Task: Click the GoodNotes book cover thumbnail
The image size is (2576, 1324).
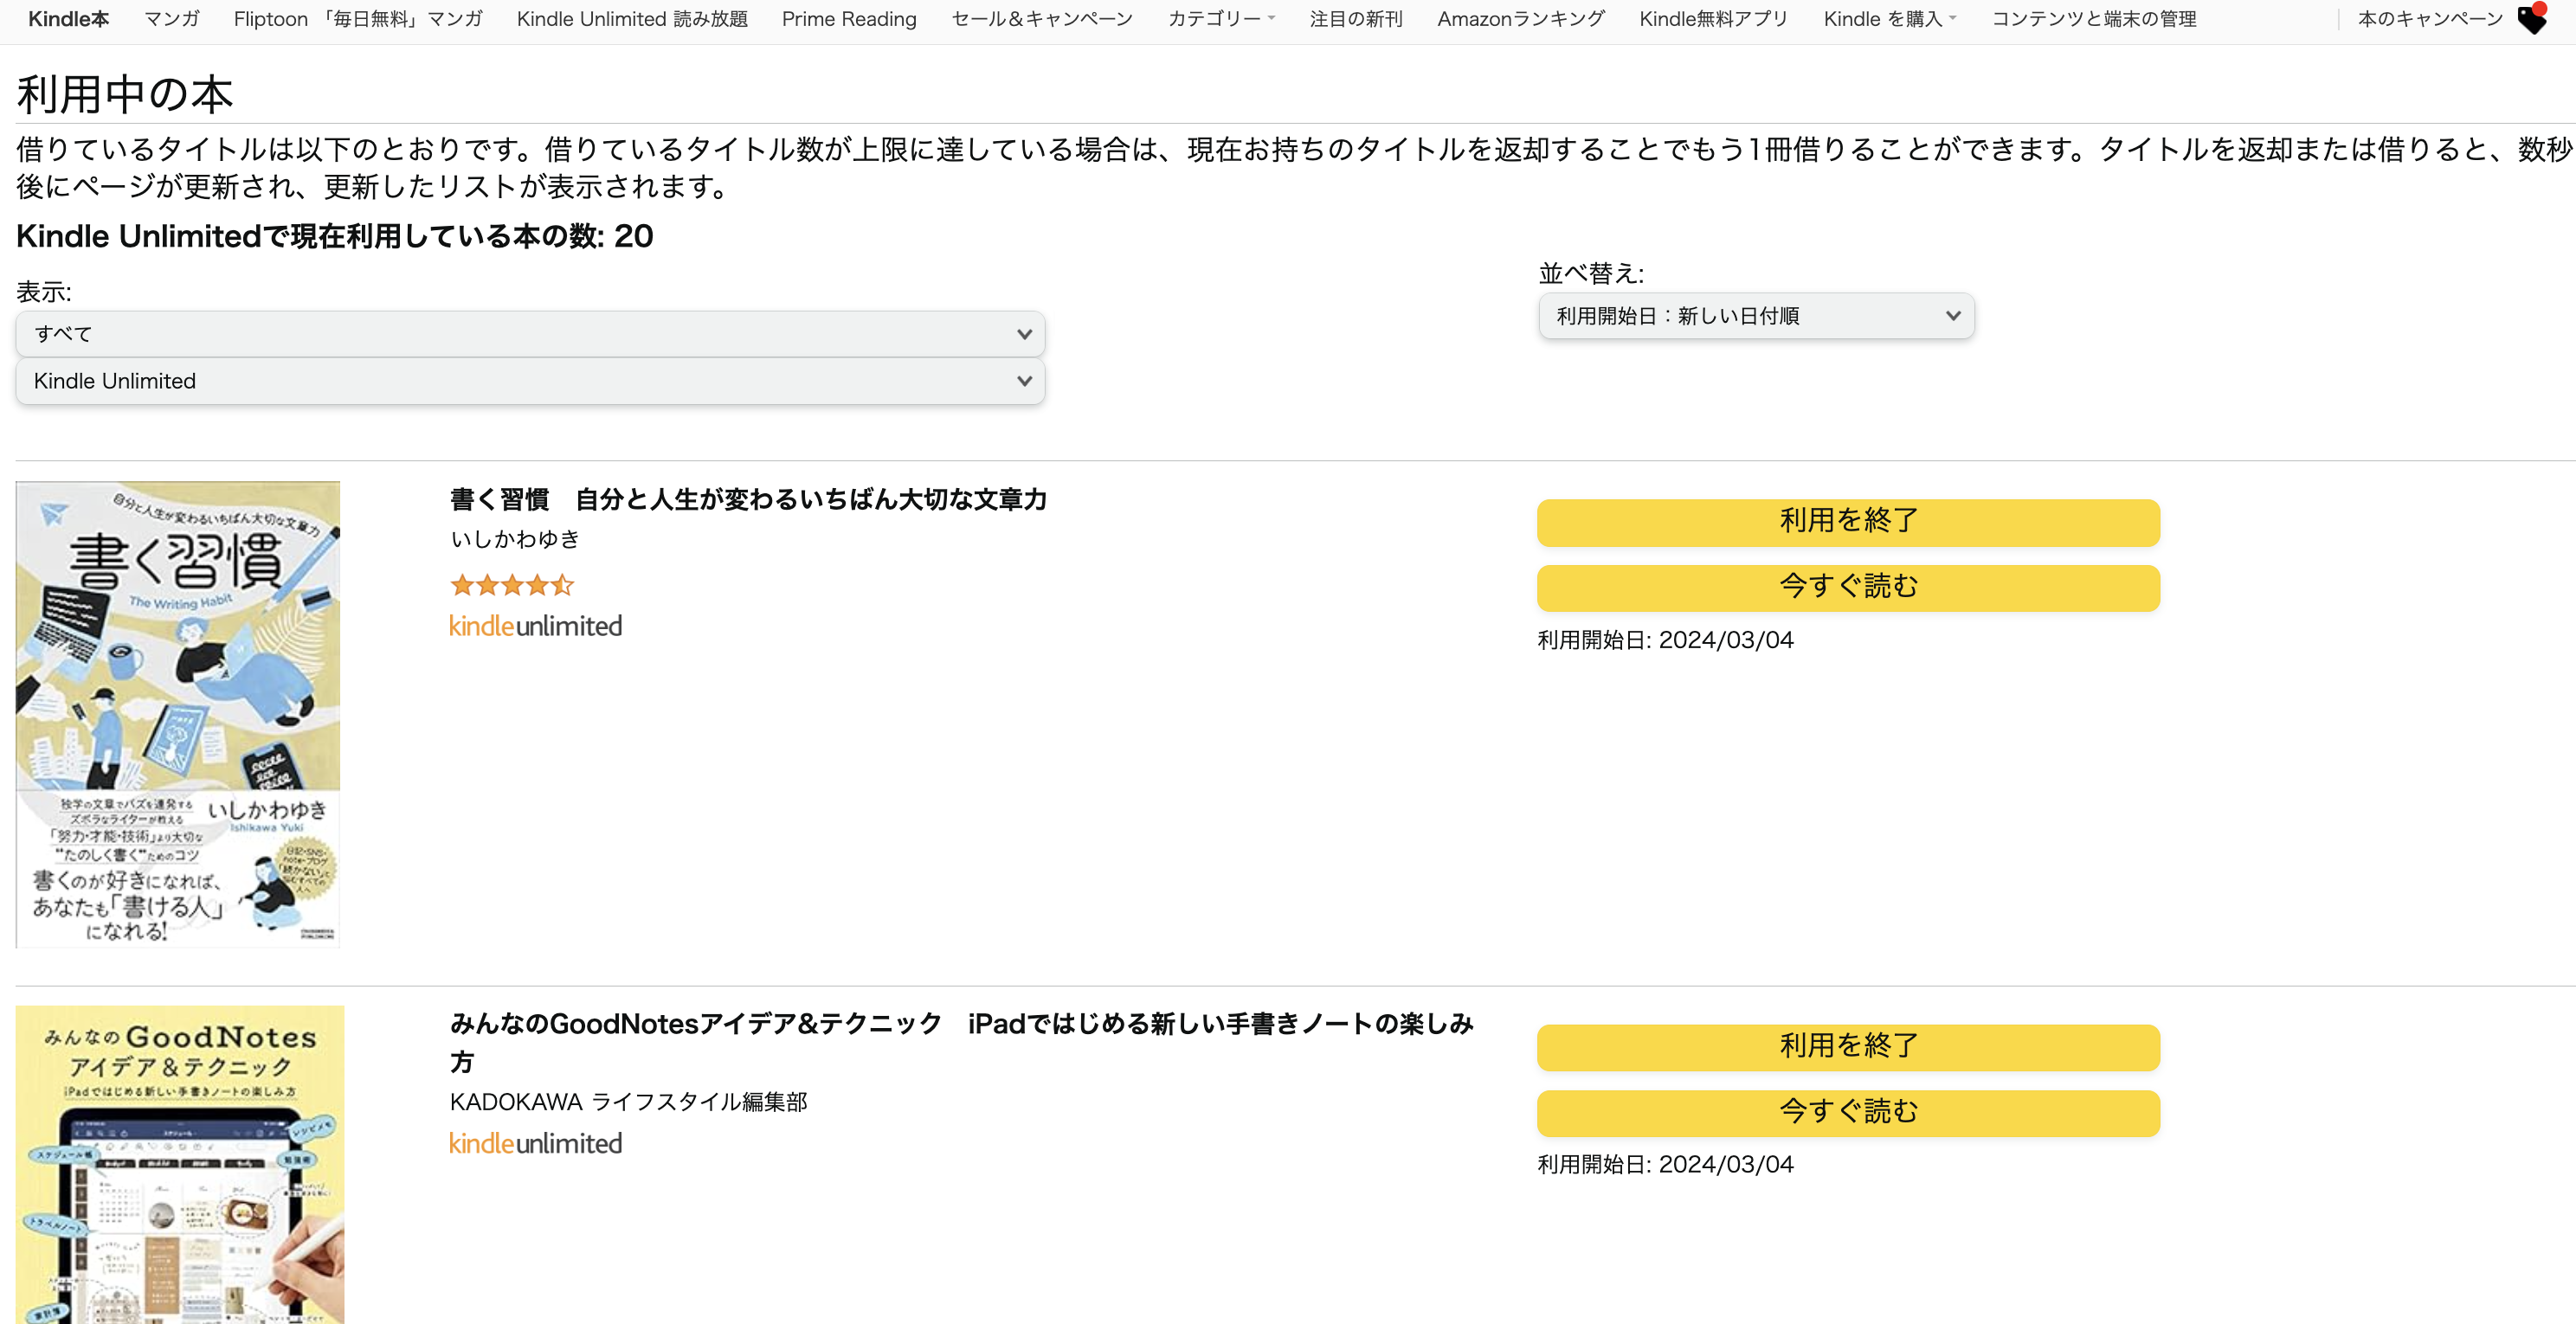Action: [180, 1165]
